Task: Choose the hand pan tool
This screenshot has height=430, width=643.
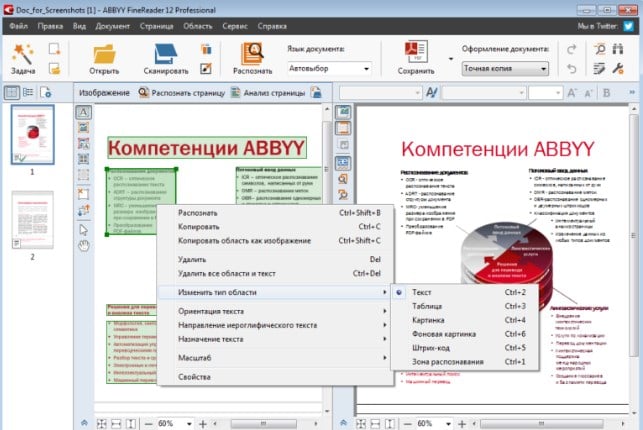Action: (x=84, y=246)
